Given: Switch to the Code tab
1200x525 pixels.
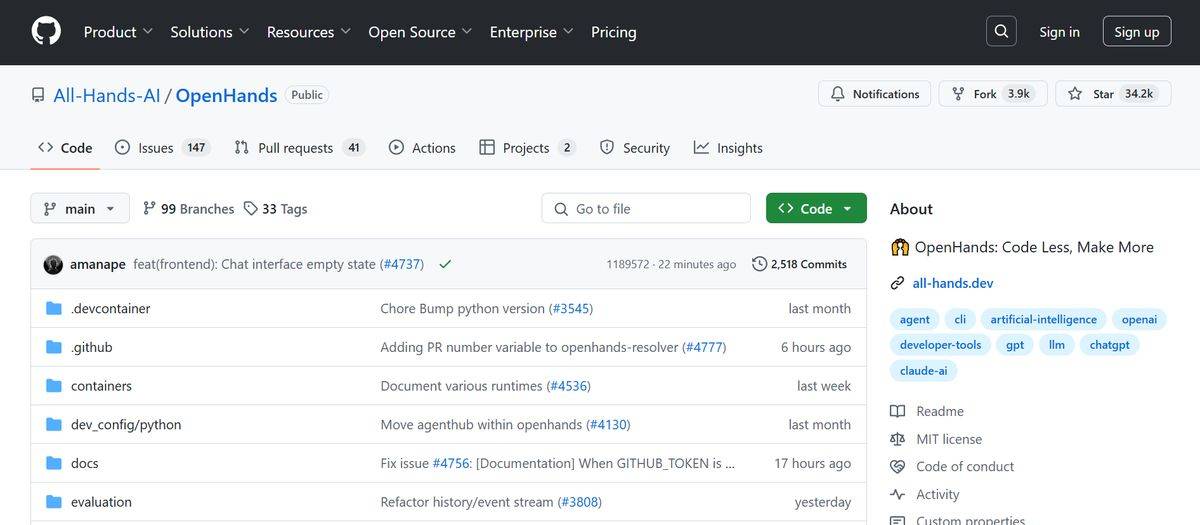Looking at the screenshot, I should click(x=65, y=147).
